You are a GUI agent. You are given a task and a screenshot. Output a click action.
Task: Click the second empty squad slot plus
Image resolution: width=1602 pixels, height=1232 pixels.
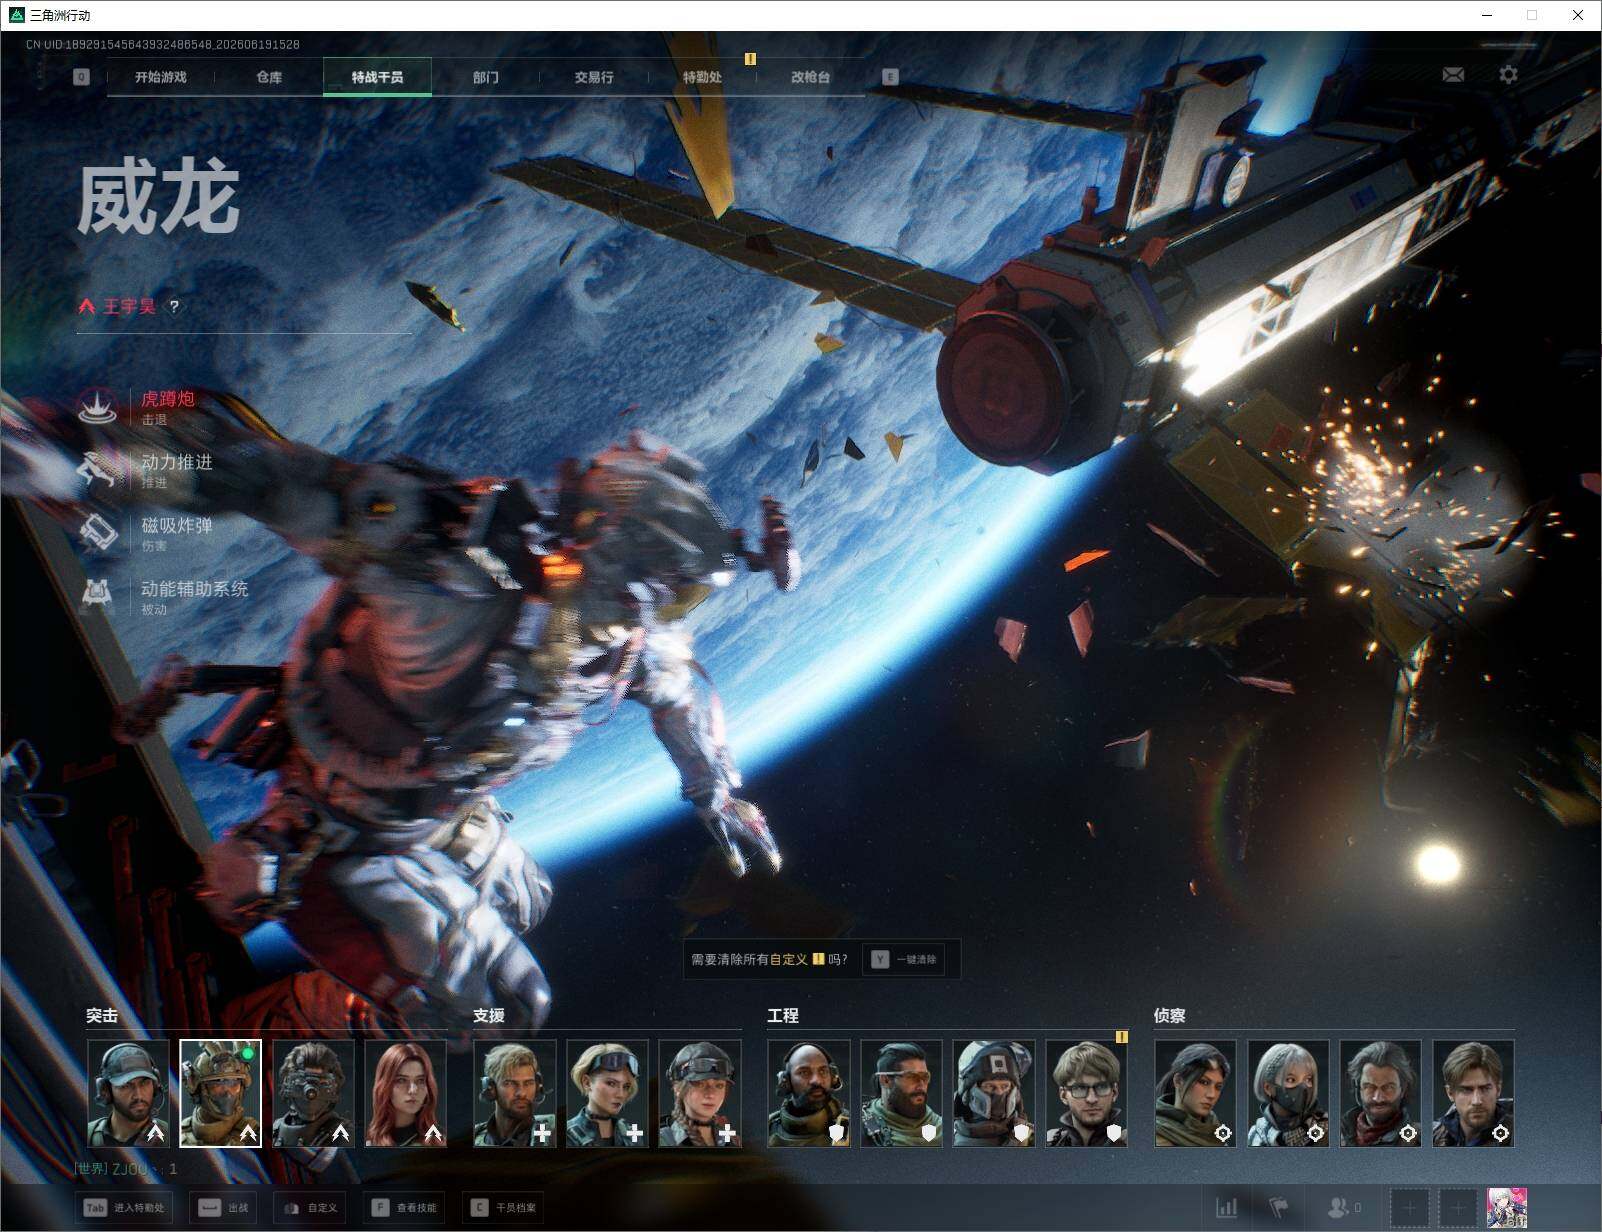pyautogui.click(x=1458, y=1208)
